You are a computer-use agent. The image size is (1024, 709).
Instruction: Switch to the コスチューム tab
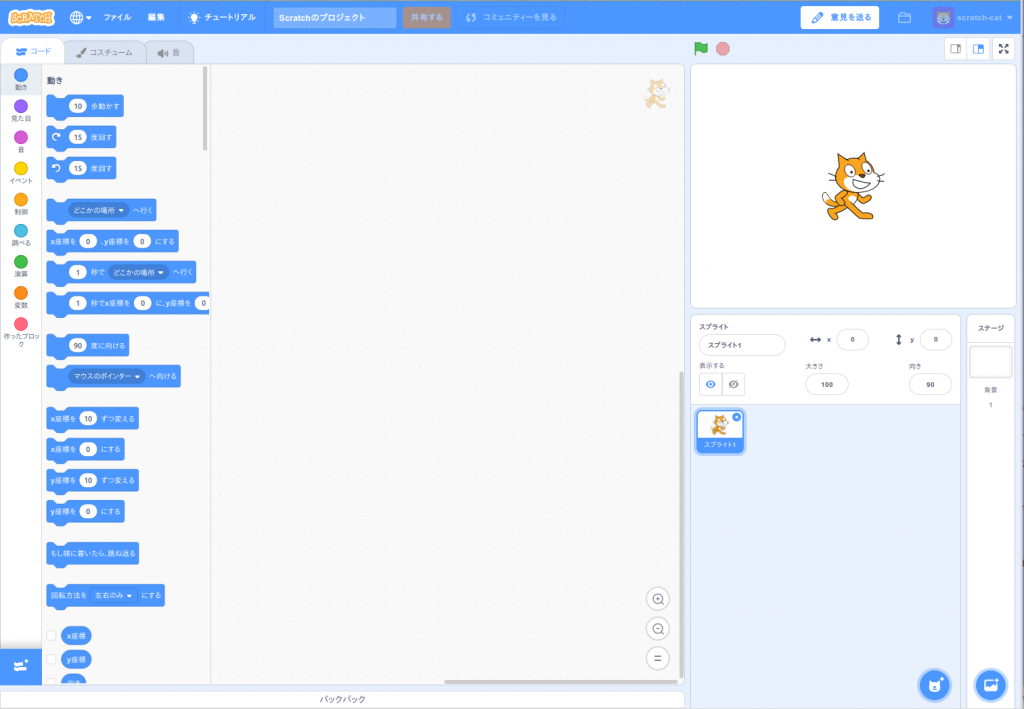104,52
